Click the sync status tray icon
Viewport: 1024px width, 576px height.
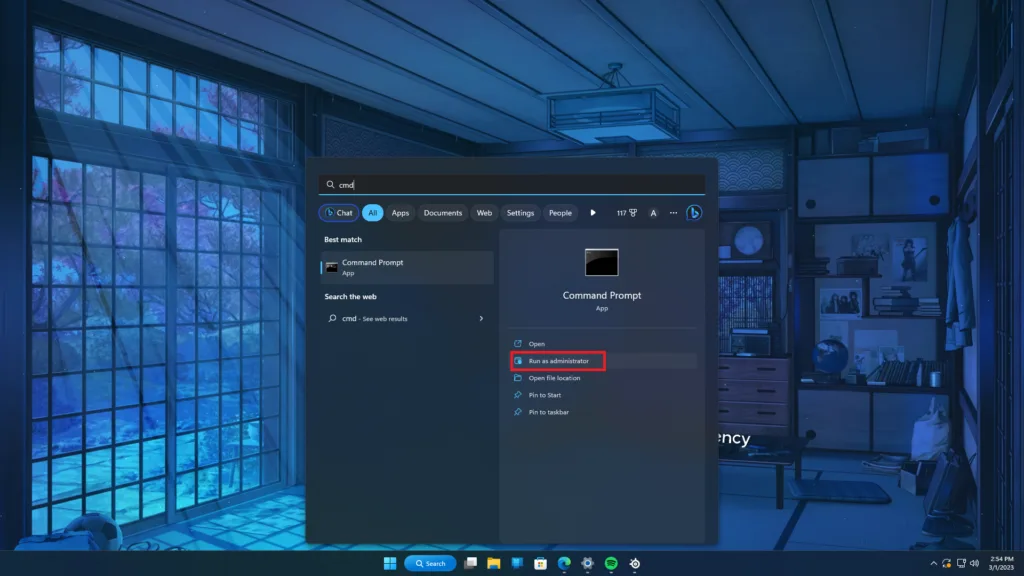click(946, 563)
